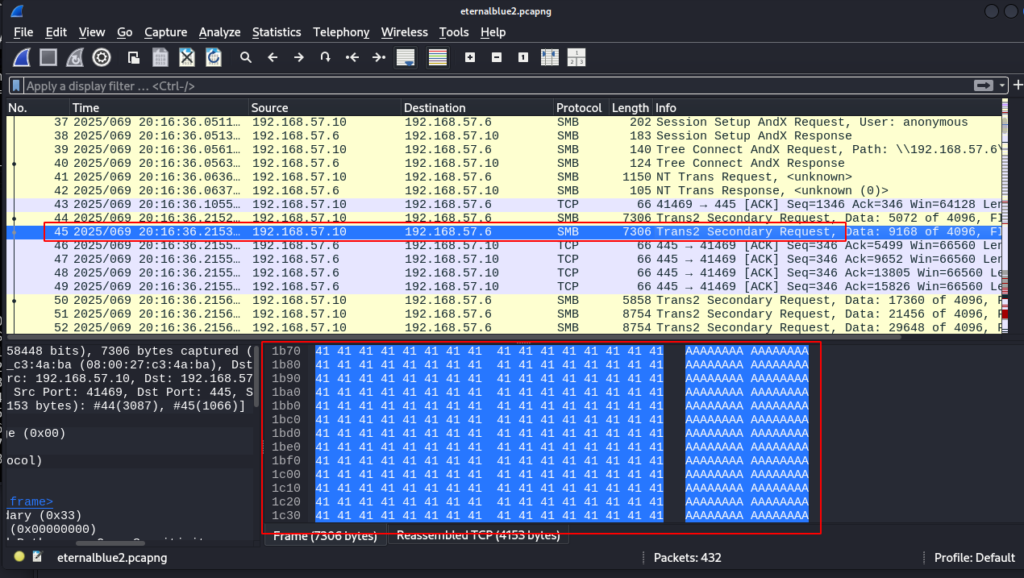
Task: Open the Help menu
Action: [x=493, y=32]
